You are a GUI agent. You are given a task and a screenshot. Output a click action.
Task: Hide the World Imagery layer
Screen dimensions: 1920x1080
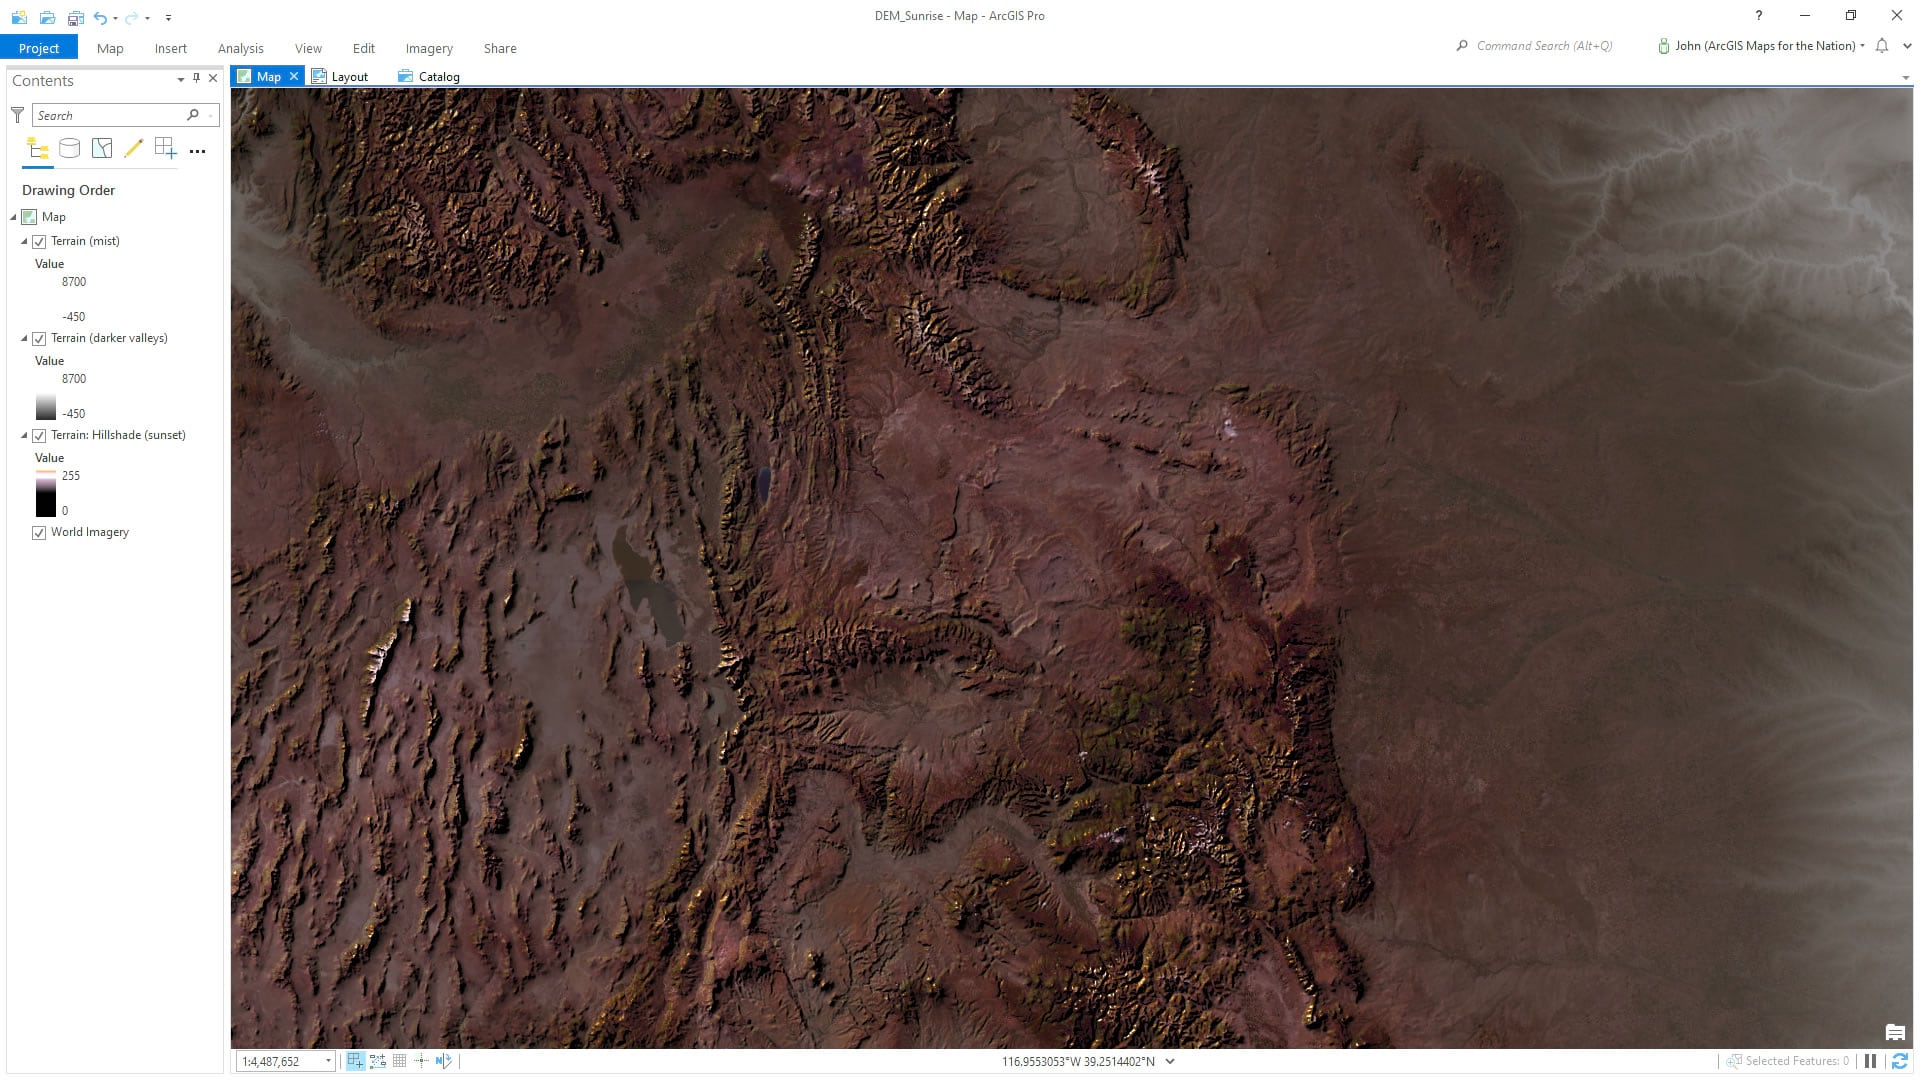[x=39, y=532]
